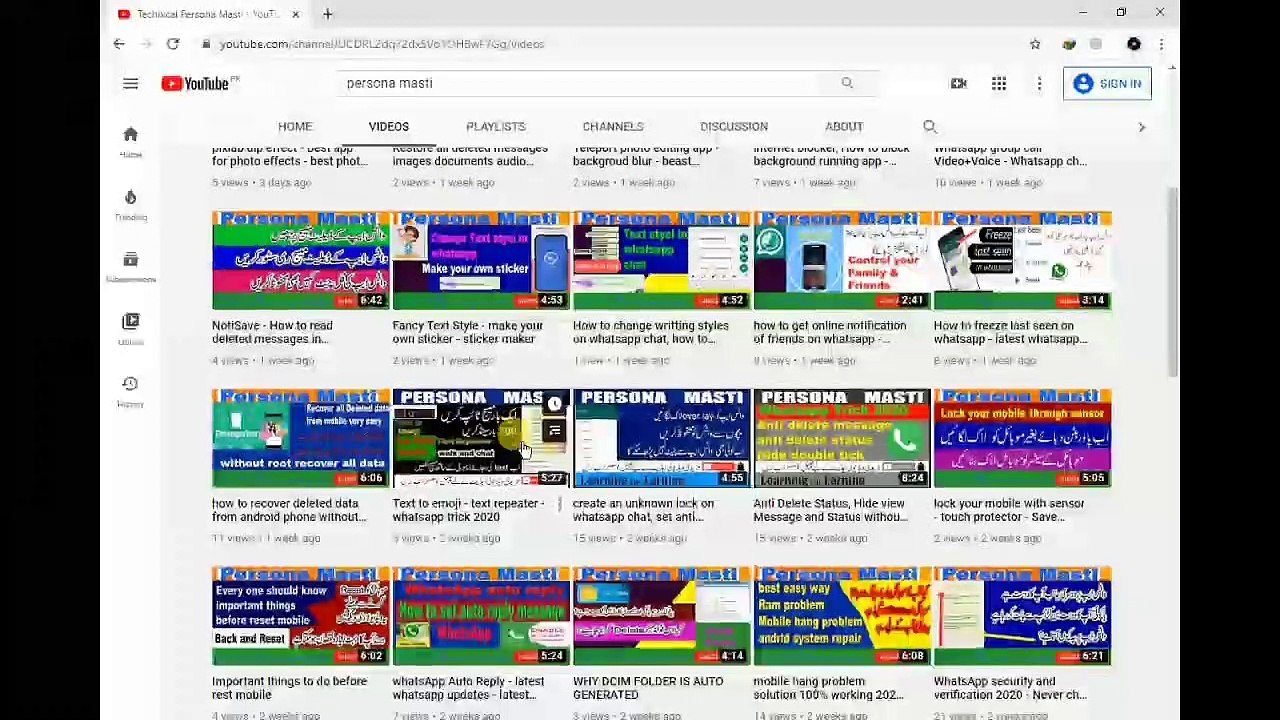Reload the page with the refresh icon

(173, 44)
